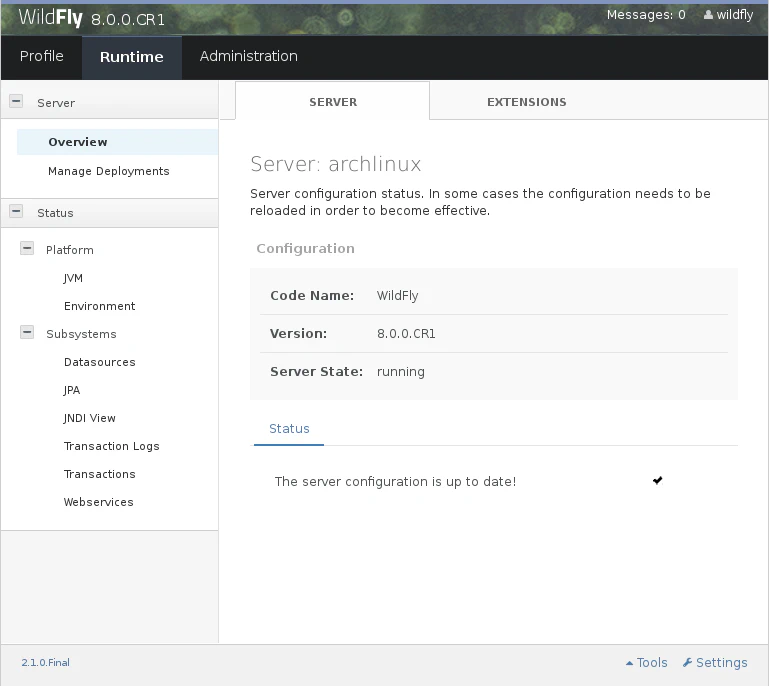This screenshot has height=686, width=769.
Task: Switch to the Extensions tab
Action: (x=526, y=102)
